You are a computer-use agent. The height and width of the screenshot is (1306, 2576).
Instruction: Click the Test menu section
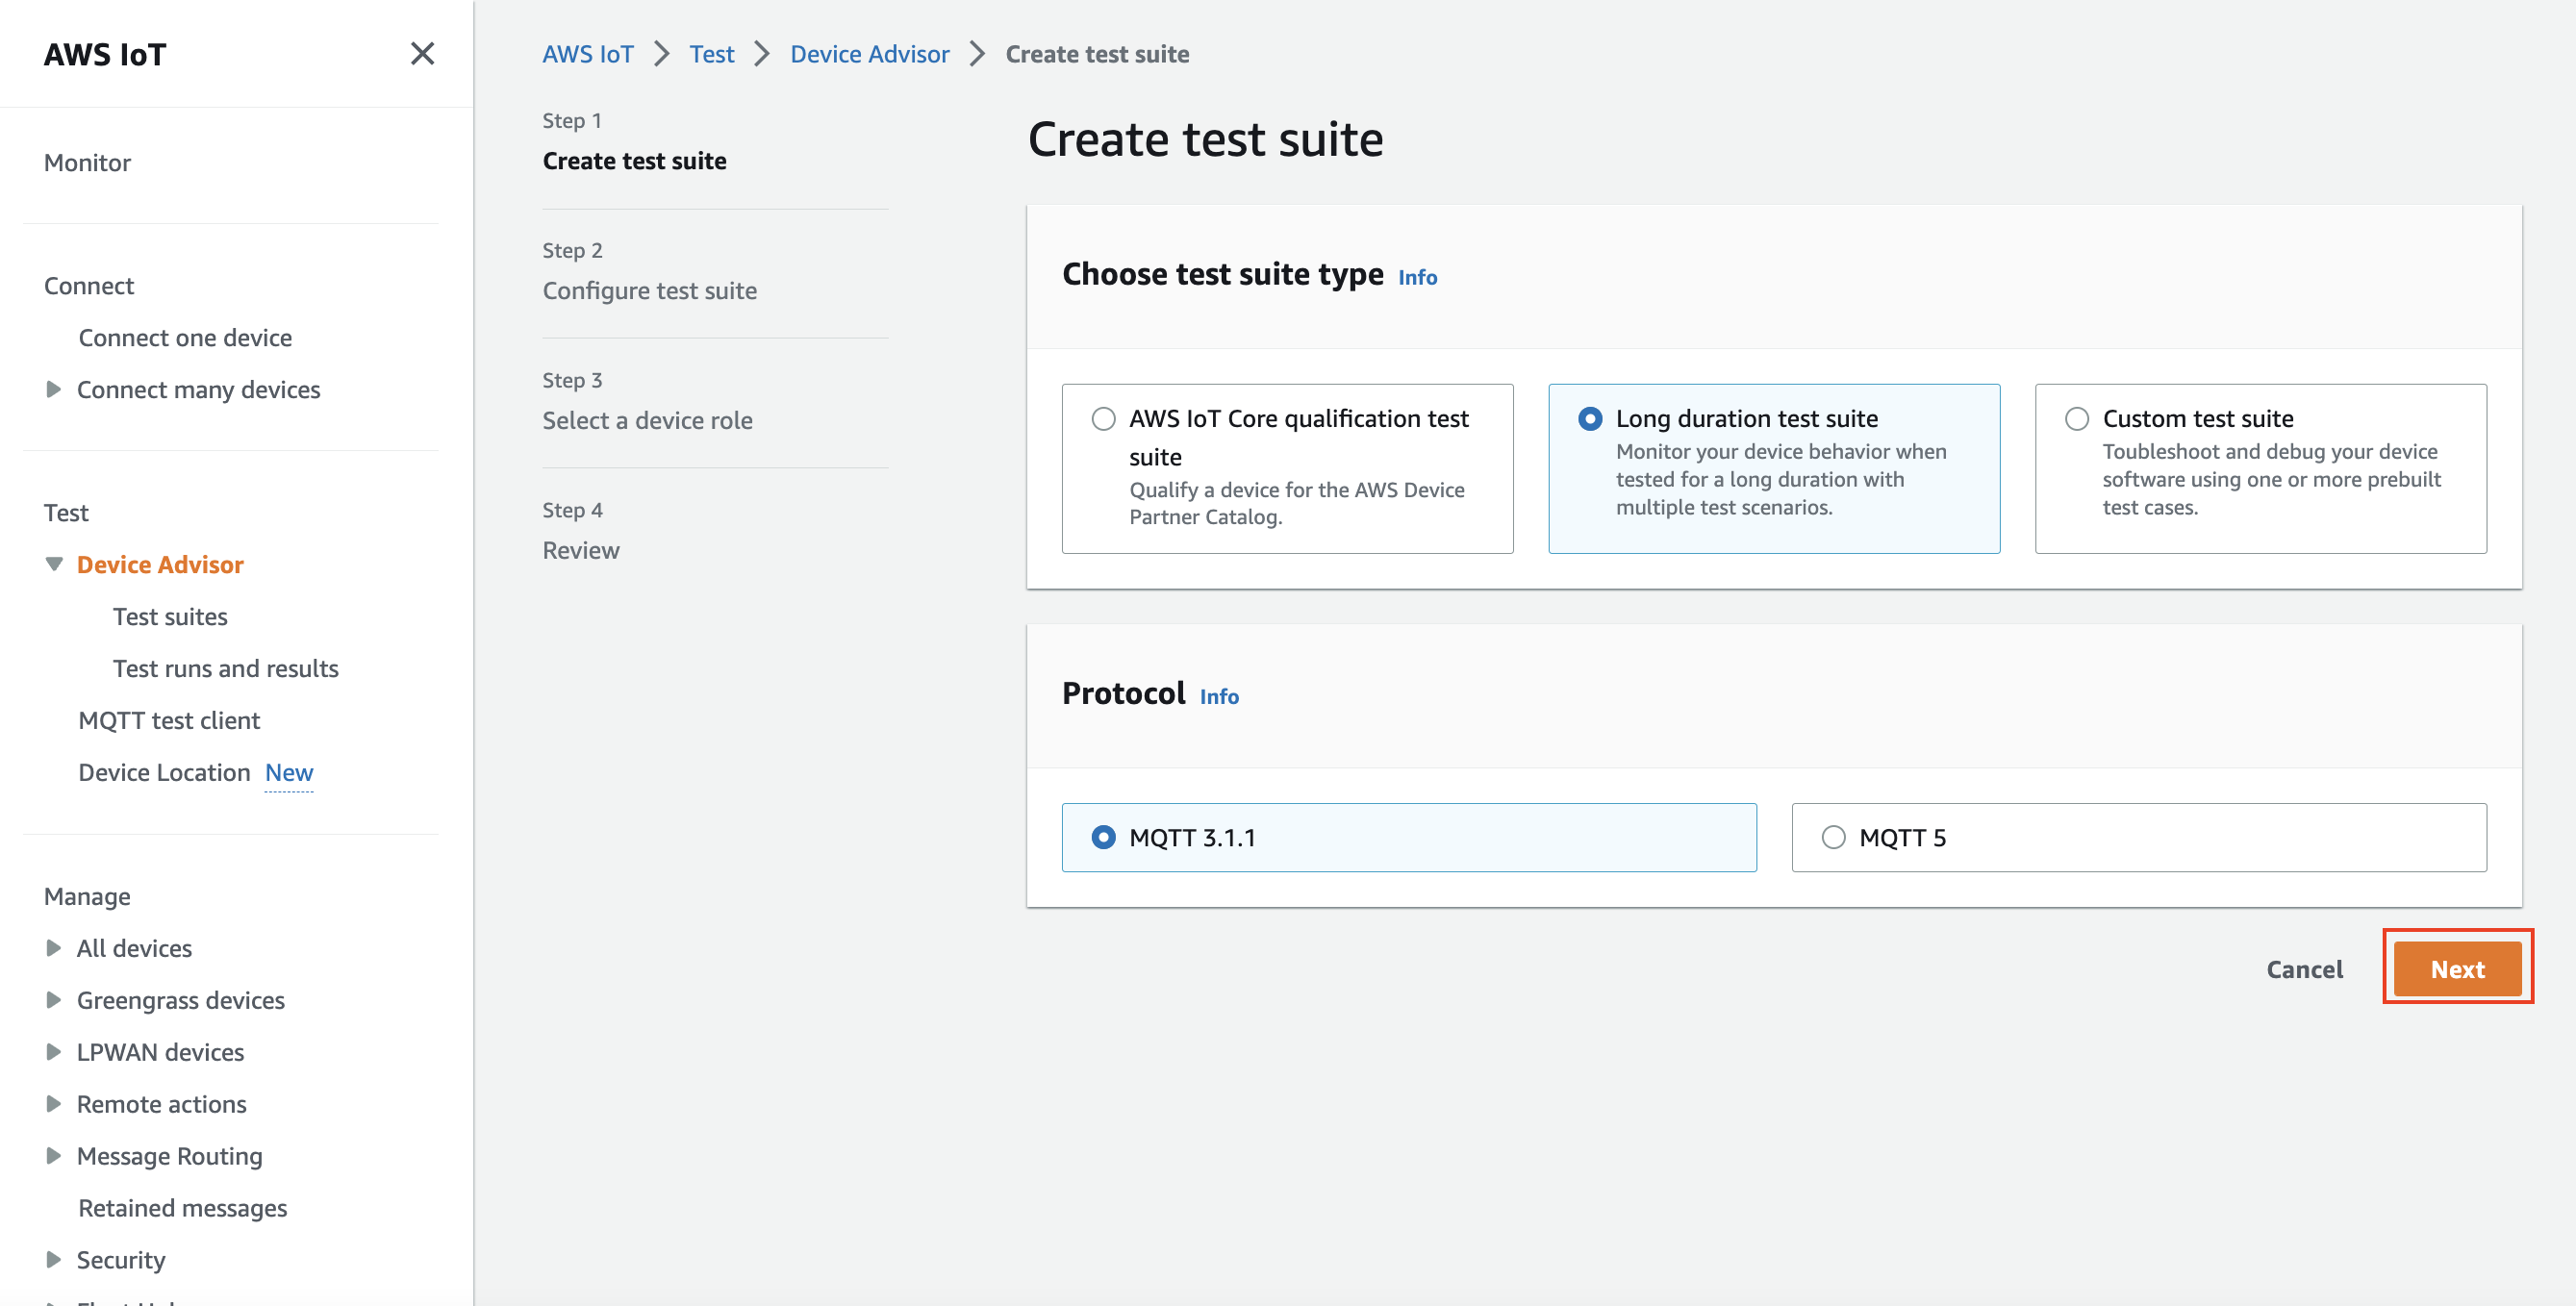click(x=66, y=512)
